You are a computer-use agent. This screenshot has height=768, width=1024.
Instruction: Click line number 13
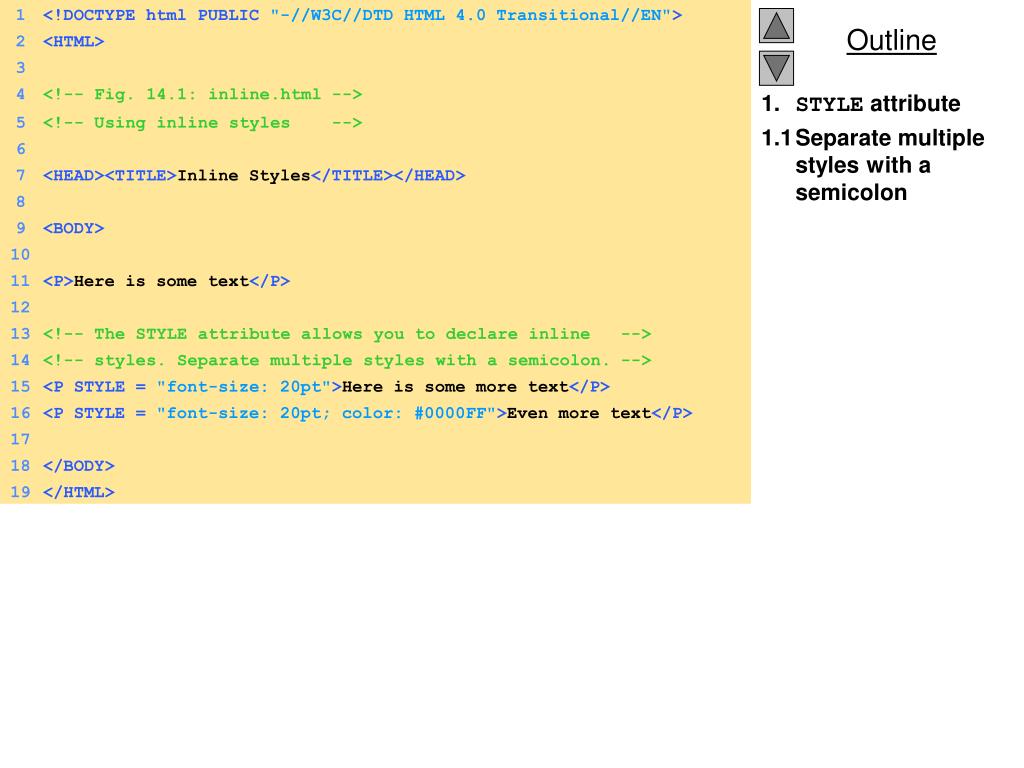(x=20, y=334)
